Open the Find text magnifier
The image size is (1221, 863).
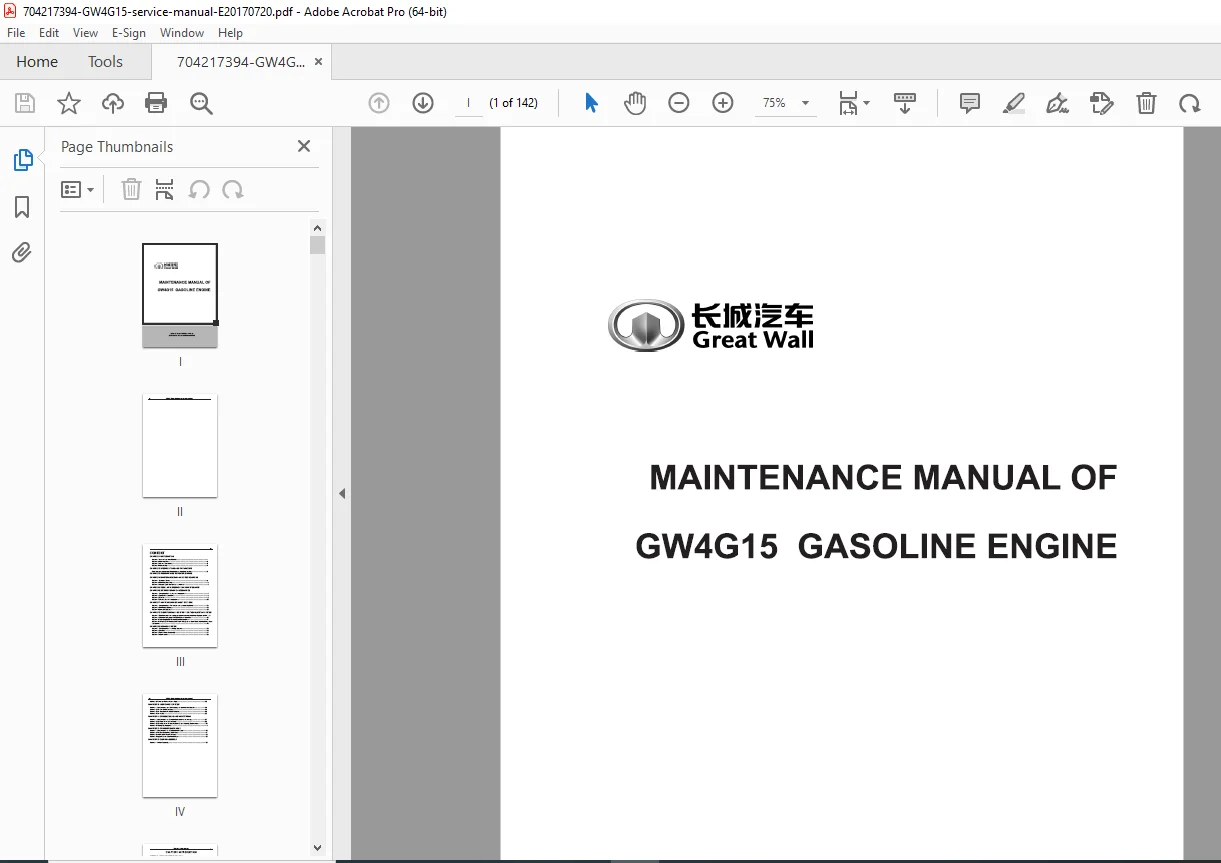[x=201, y=103]
